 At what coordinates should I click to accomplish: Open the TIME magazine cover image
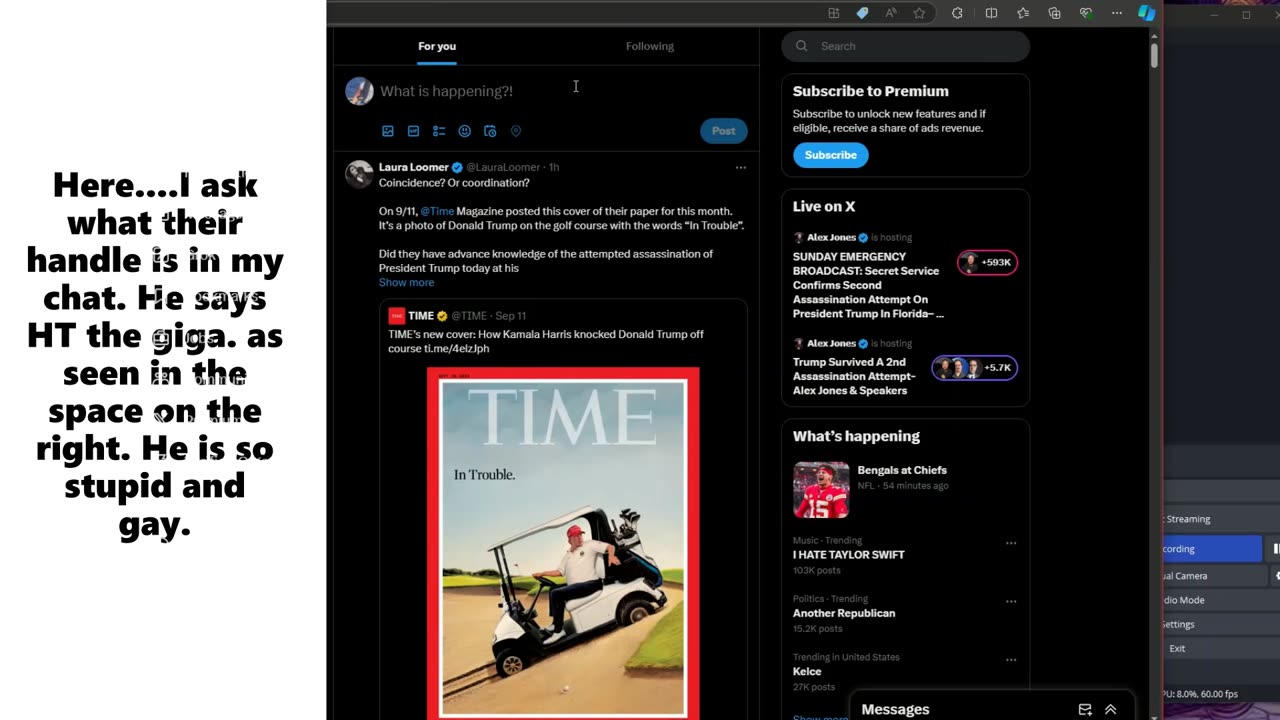coord(563,543)
